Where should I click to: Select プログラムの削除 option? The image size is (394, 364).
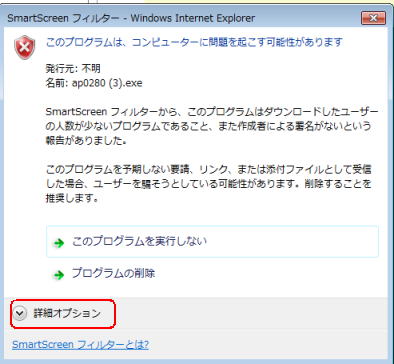[x=113, y=274]
